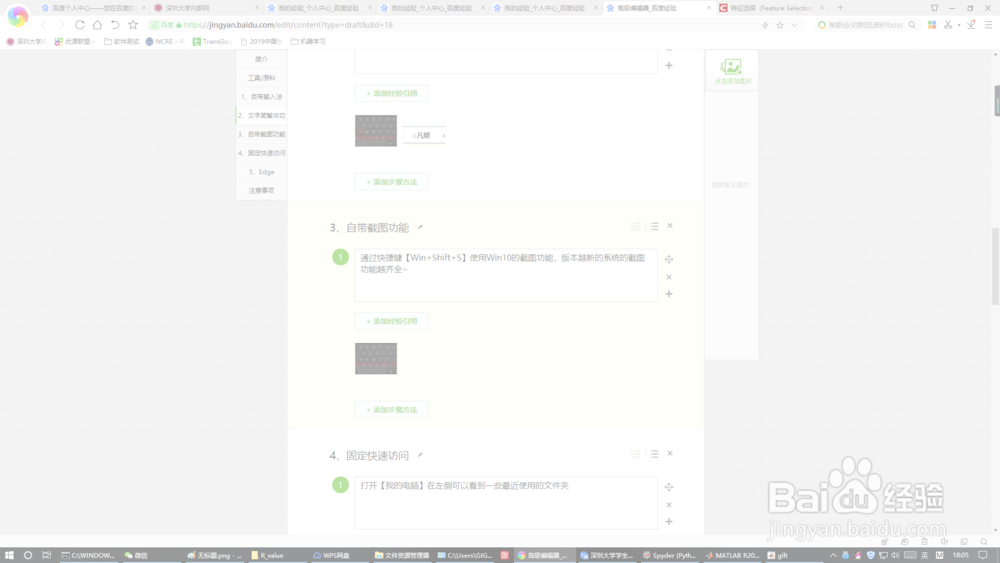Click the search magnifier icon
Viewport: 1000px width, 563px height.
tap(912, 25)
